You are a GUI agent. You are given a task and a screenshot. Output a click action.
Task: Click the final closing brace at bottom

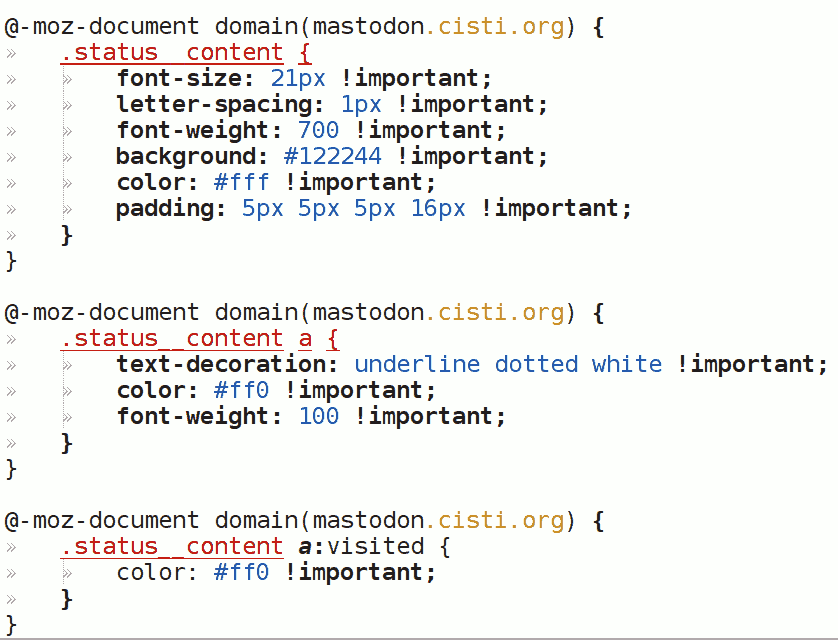point(11,624)
